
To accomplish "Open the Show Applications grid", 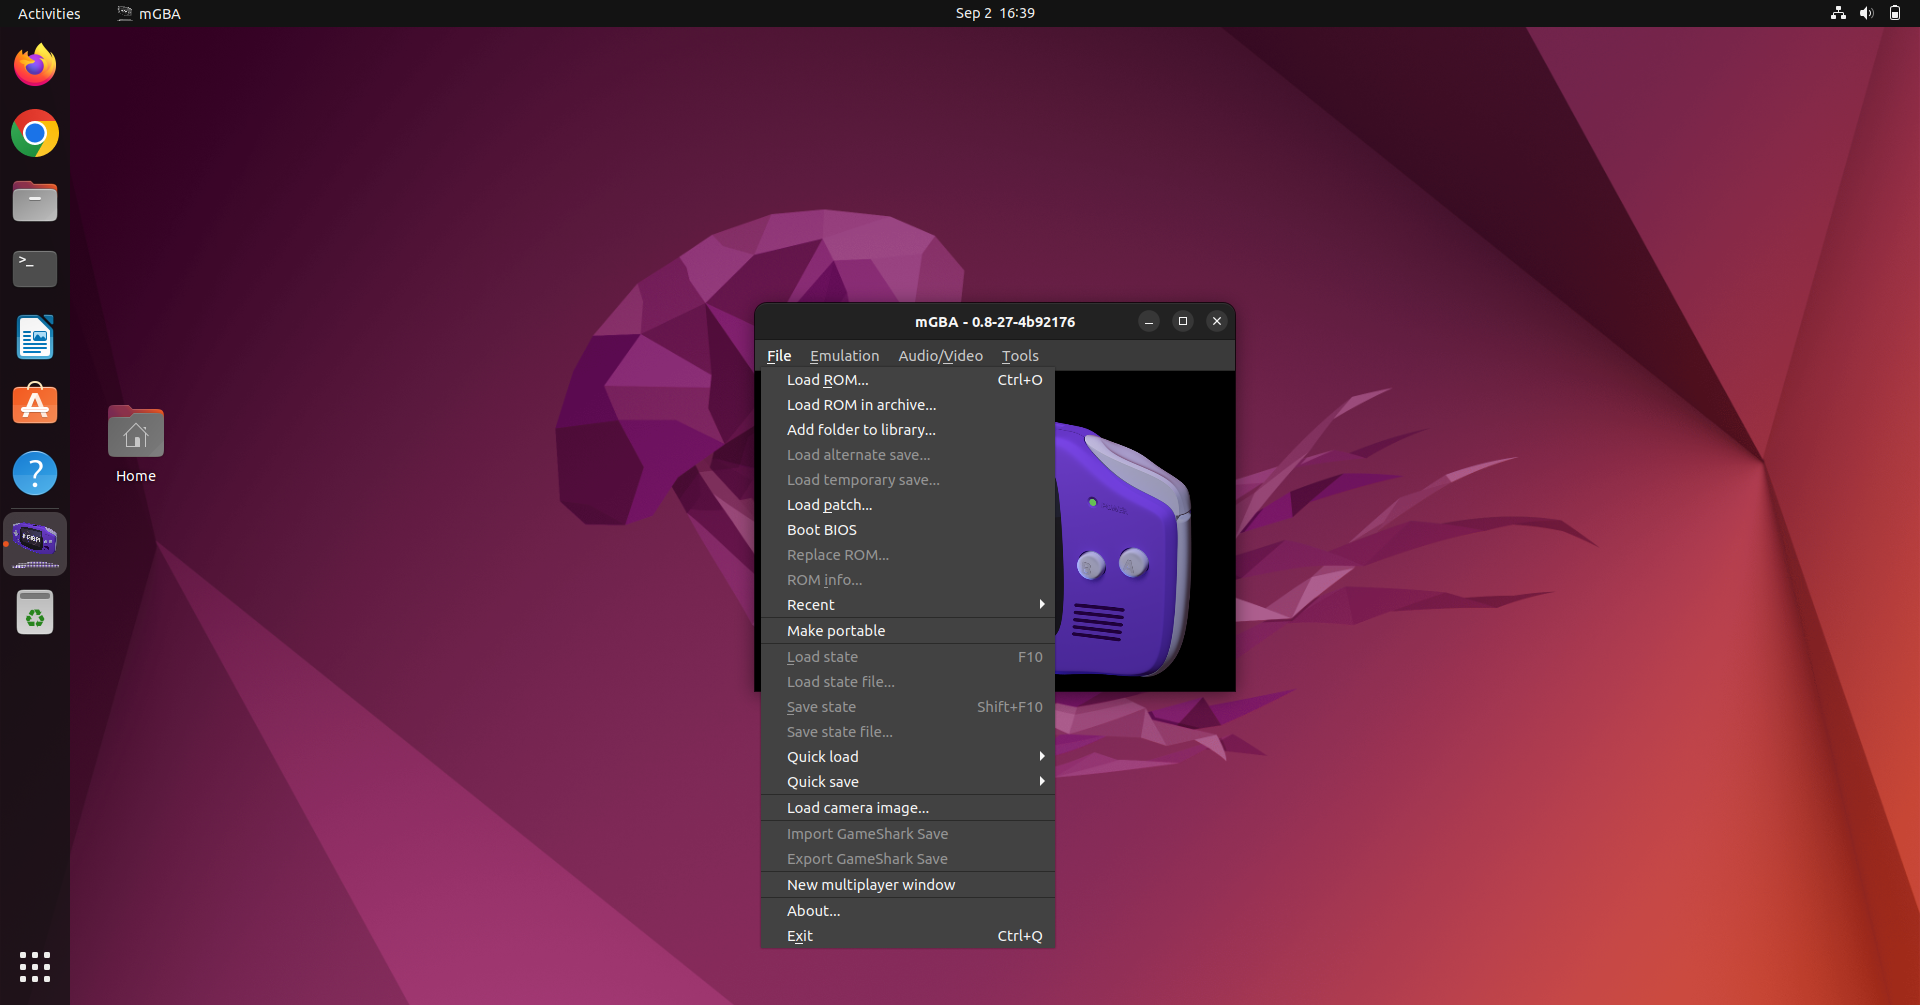I will (x=34, y=967).
